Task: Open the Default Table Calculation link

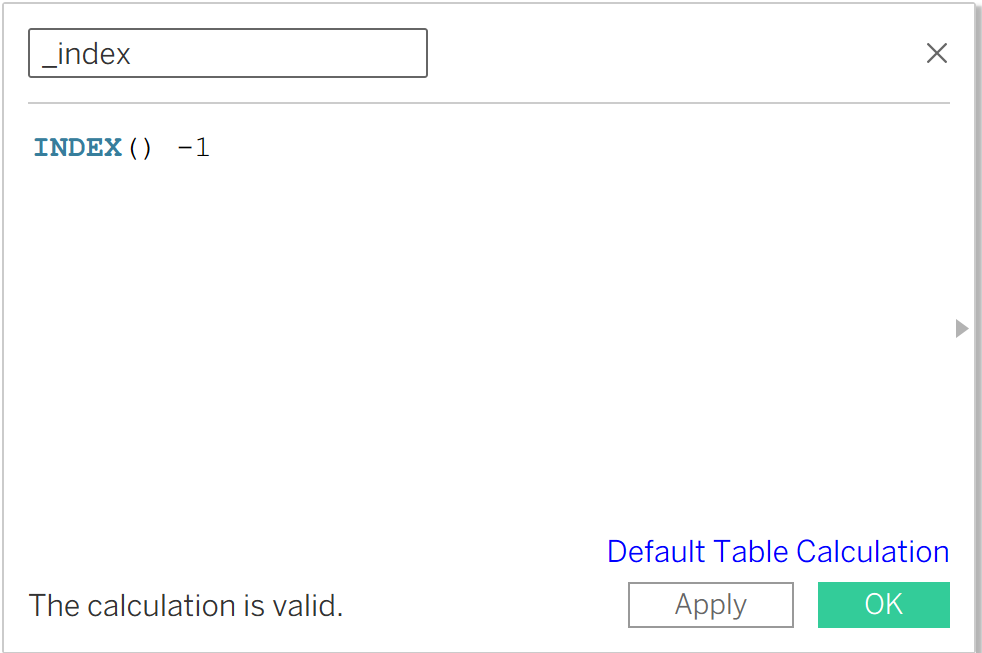Action: [x=777, y=552]
